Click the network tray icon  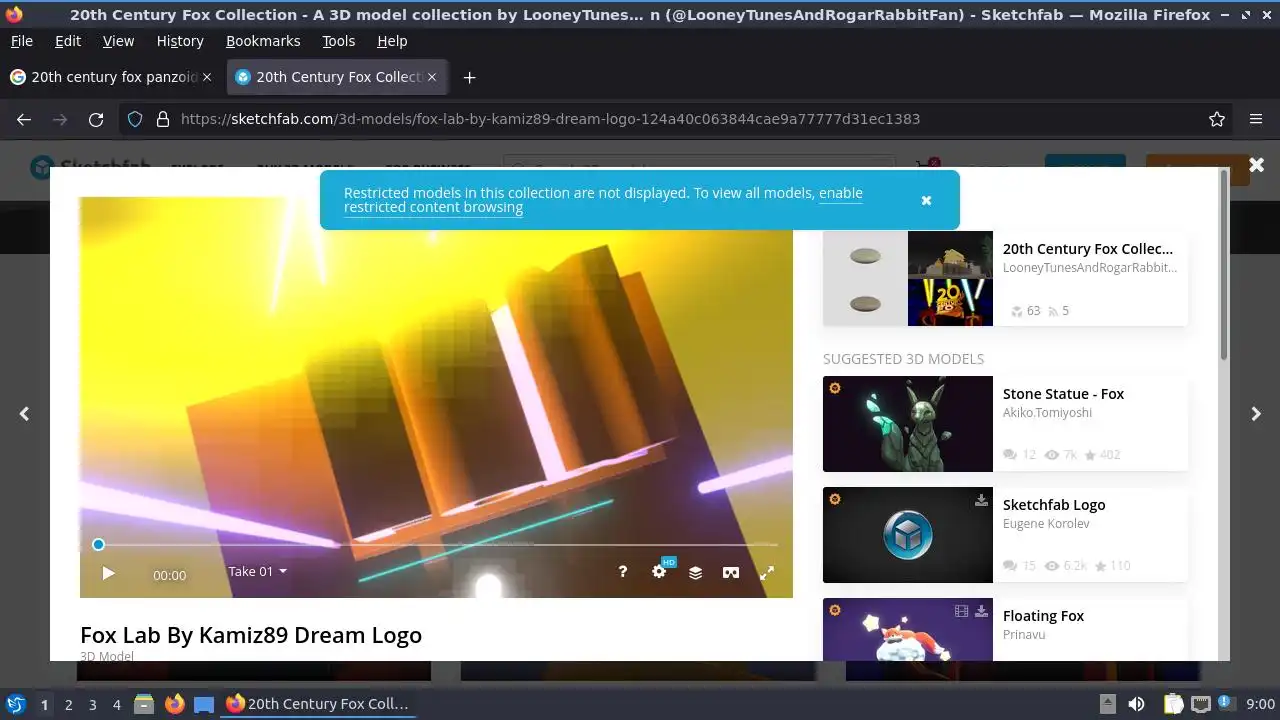tap(1201, 704)
